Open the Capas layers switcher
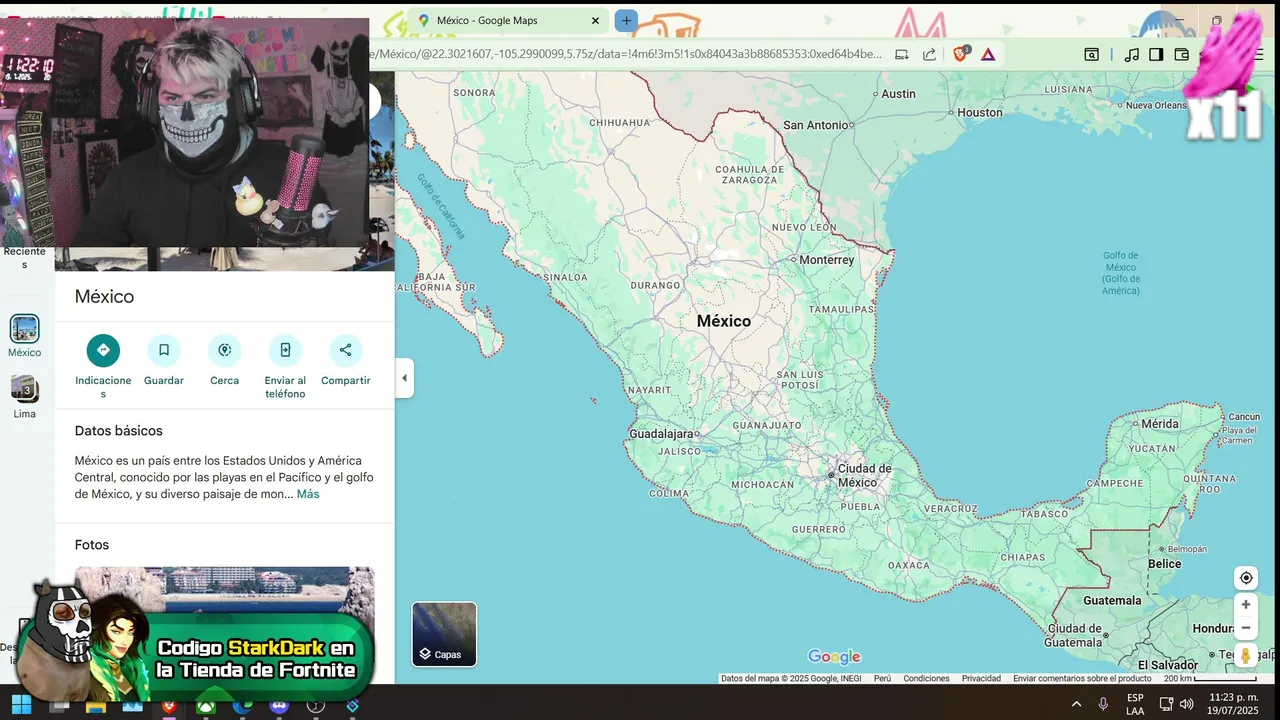 444,634
